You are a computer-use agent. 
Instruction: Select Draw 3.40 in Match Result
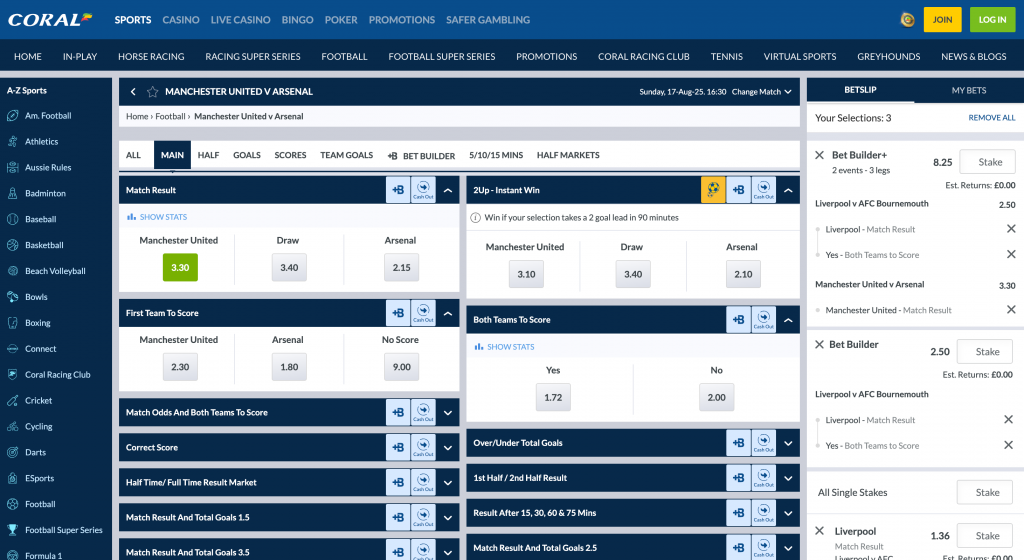tap(289, 268)
